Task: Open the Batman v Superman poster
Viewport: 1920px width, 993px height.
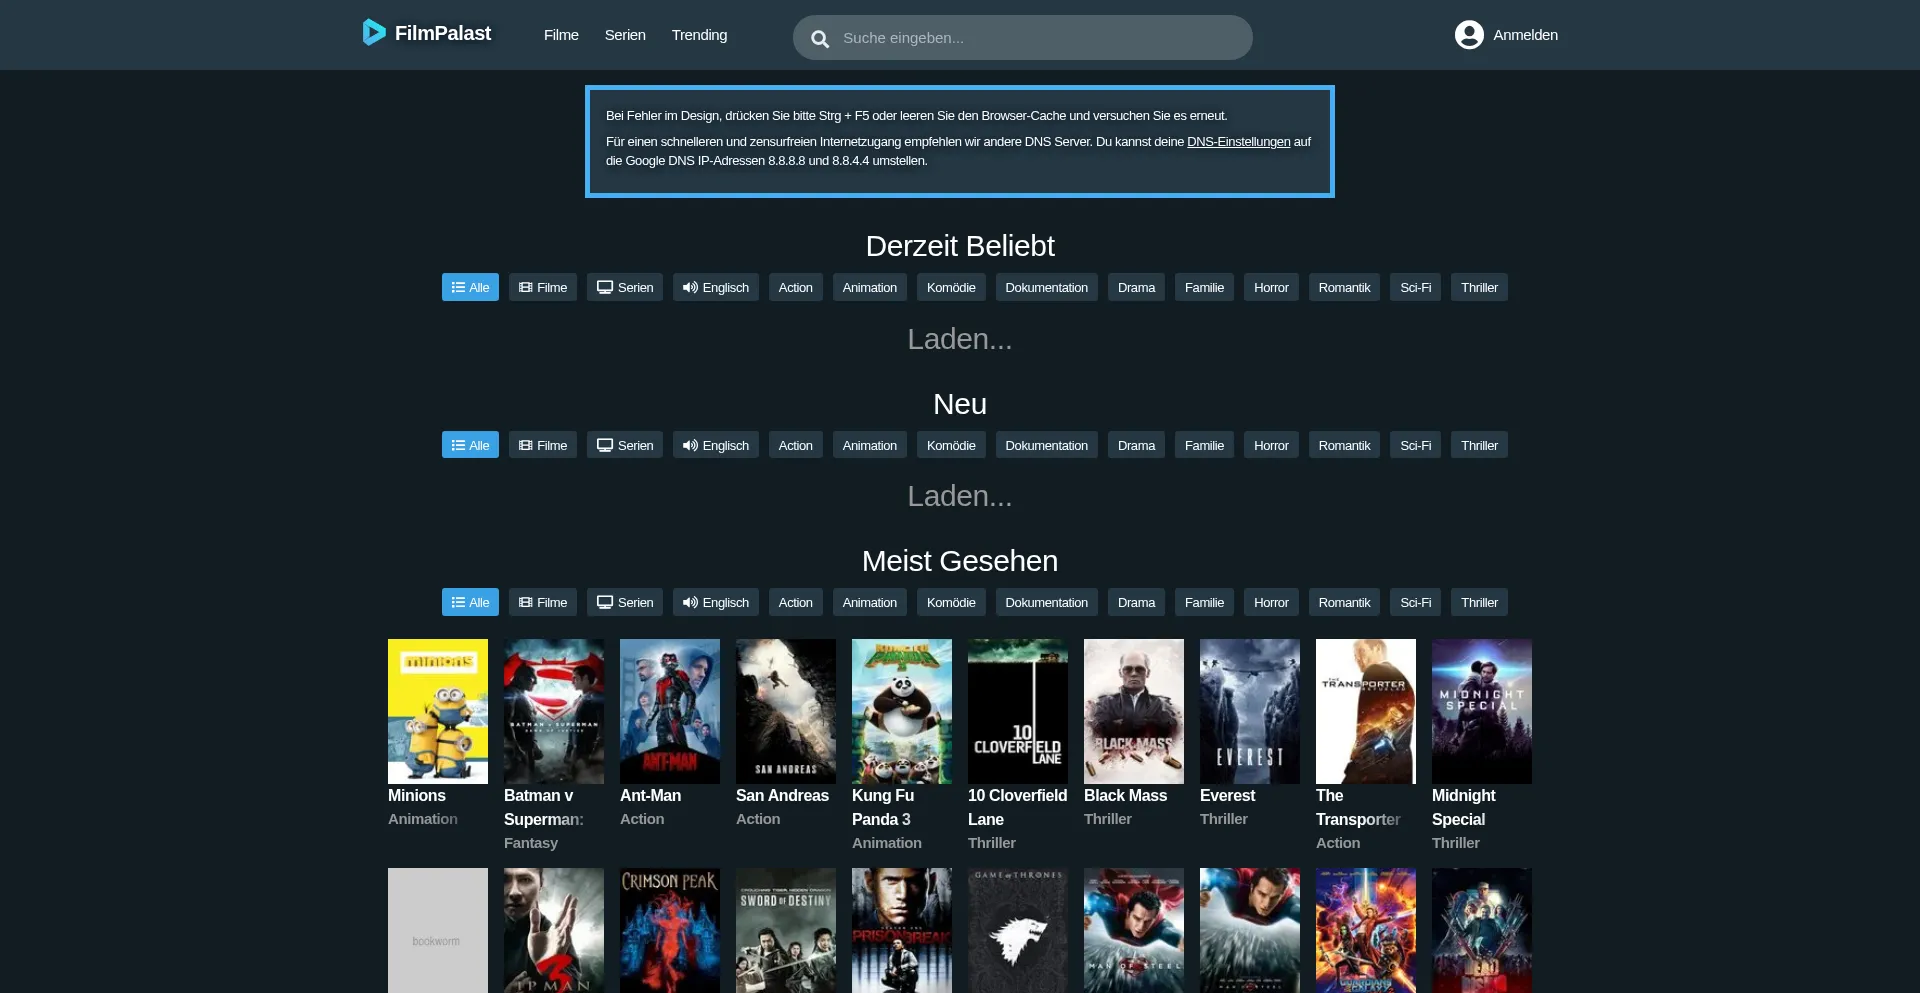Action: (554, 711)
